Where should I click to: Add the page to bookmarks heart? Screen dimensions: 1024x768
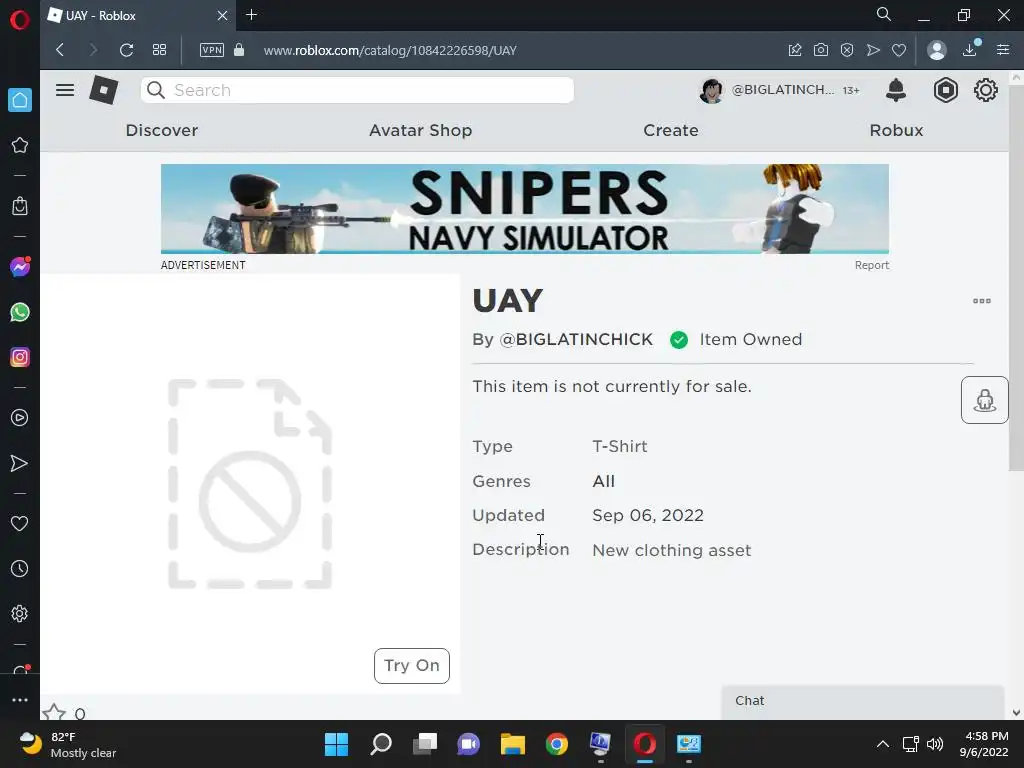(x=899, y=50)
